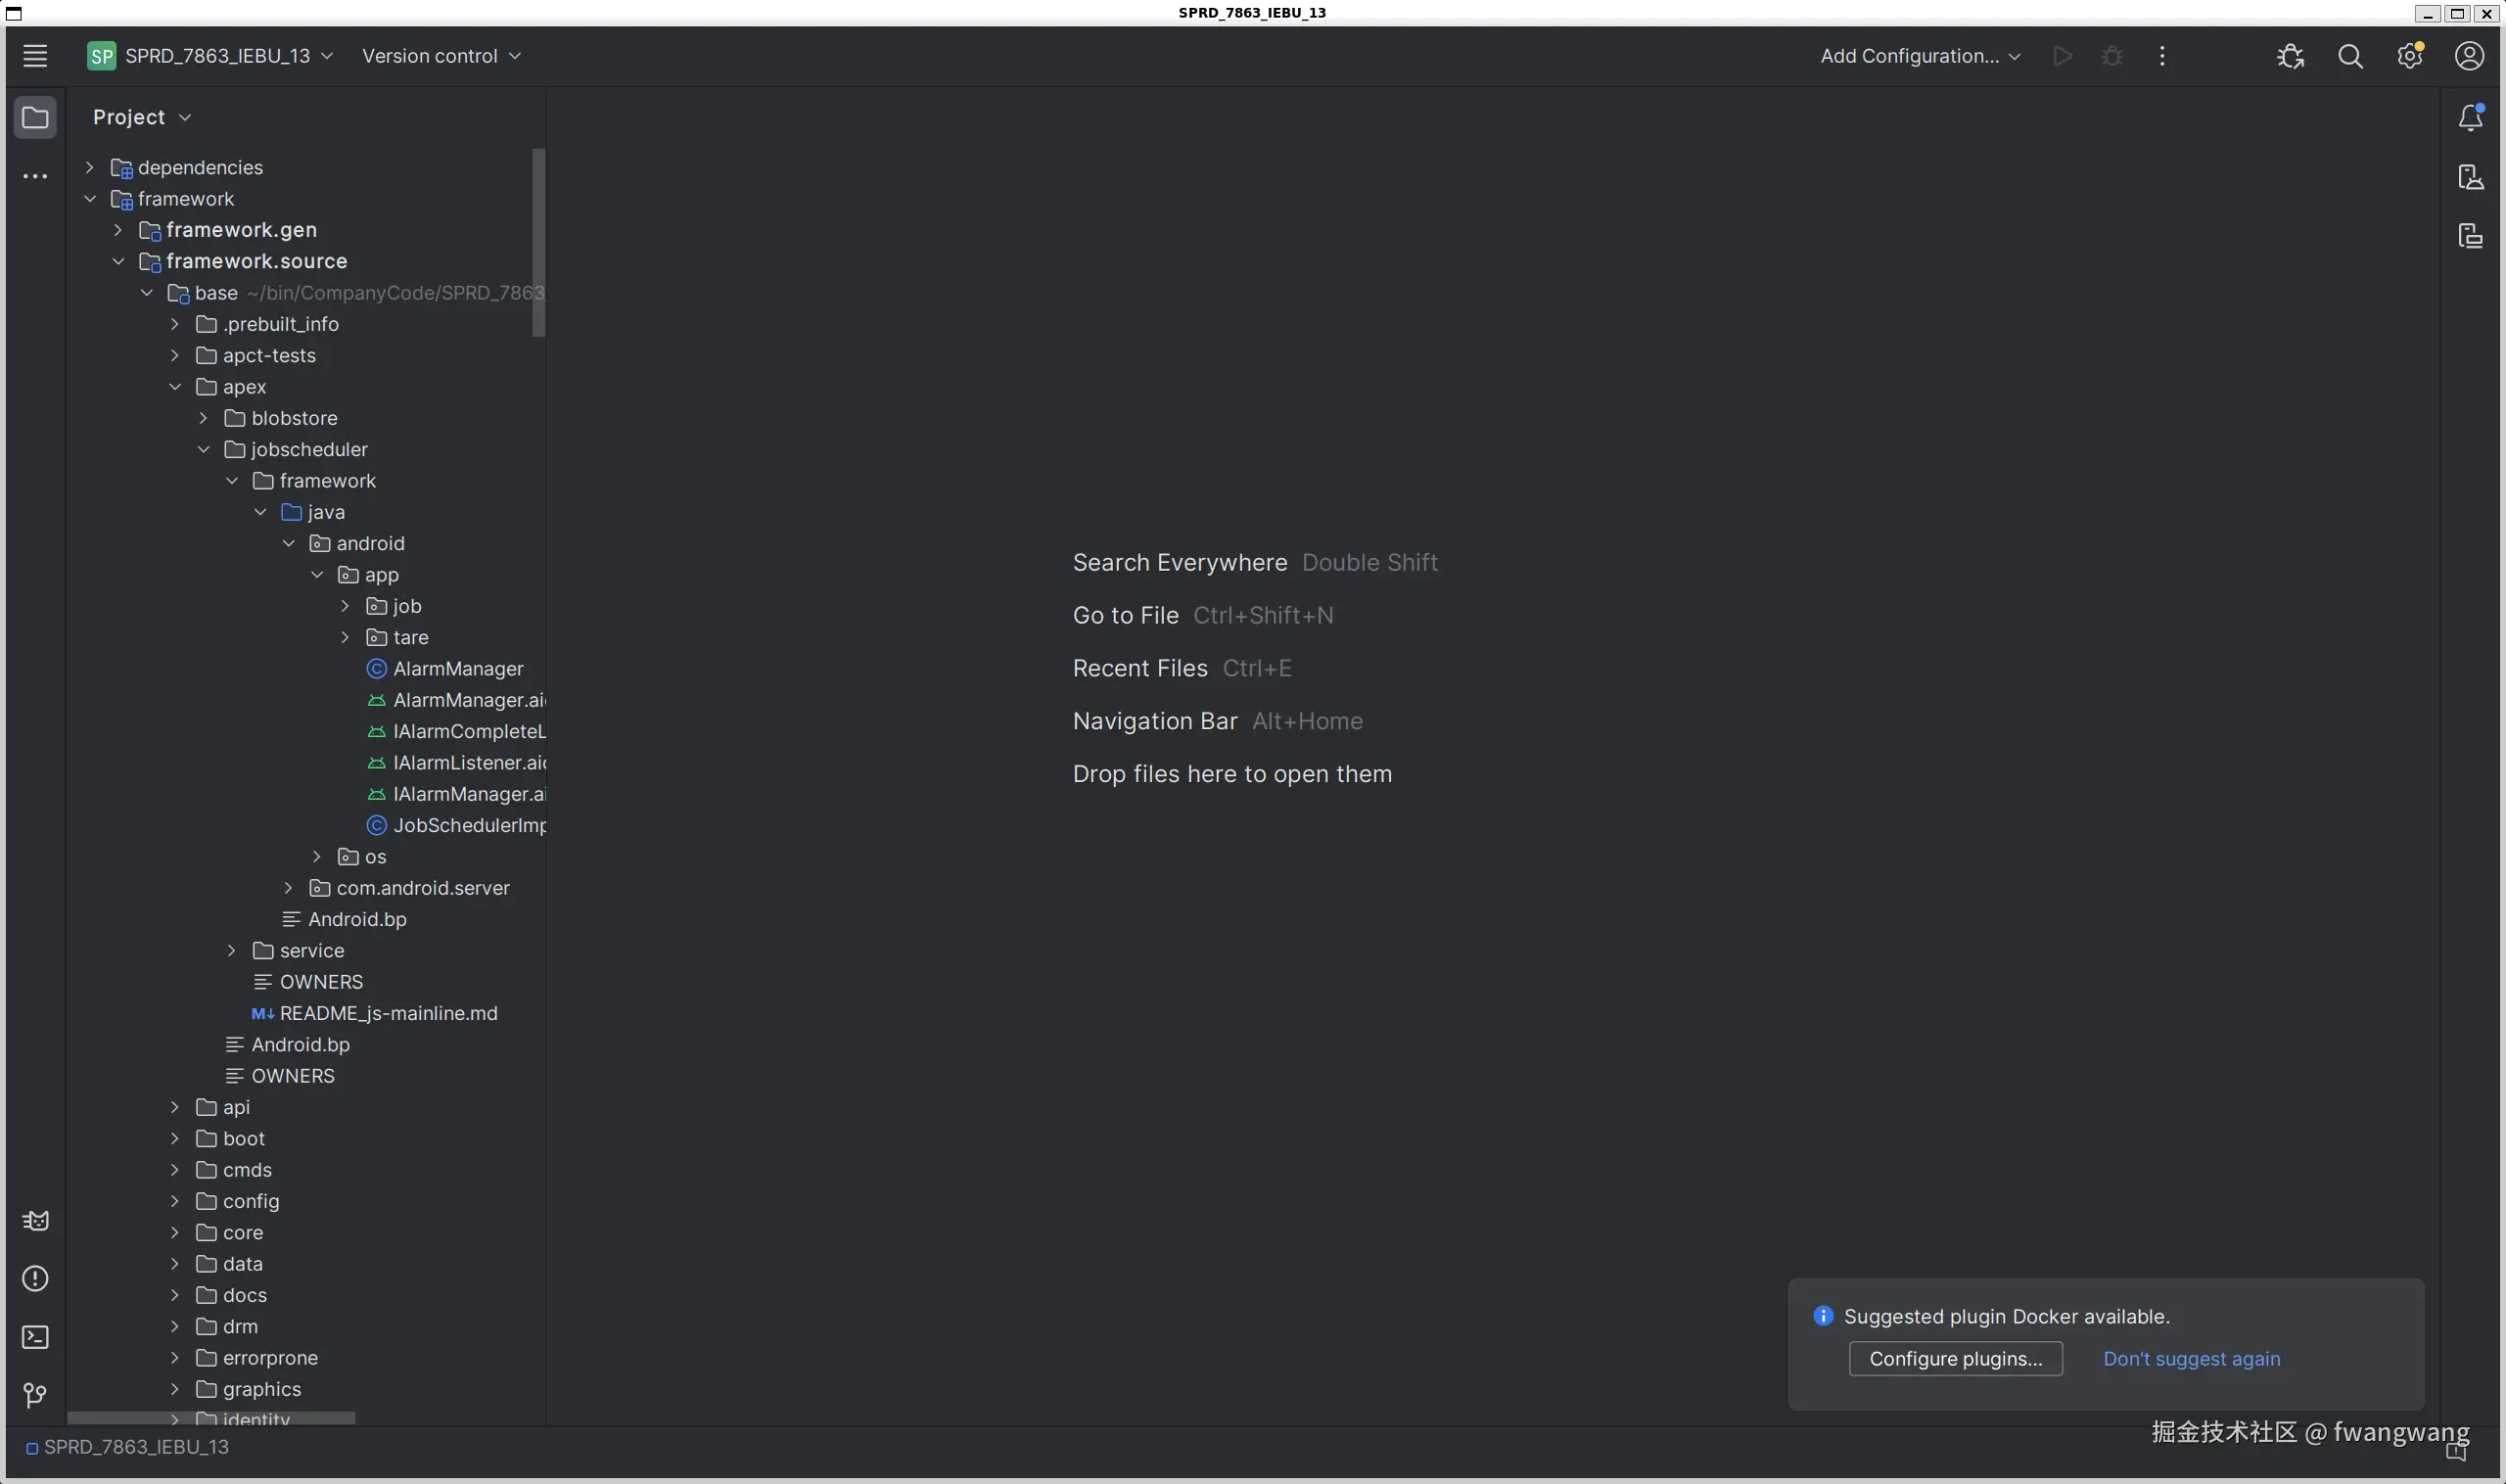The height and width of the screenshot is (1484, 2506).
Task: Open the Project view options dropdown
Action: (x=141, y=118)
